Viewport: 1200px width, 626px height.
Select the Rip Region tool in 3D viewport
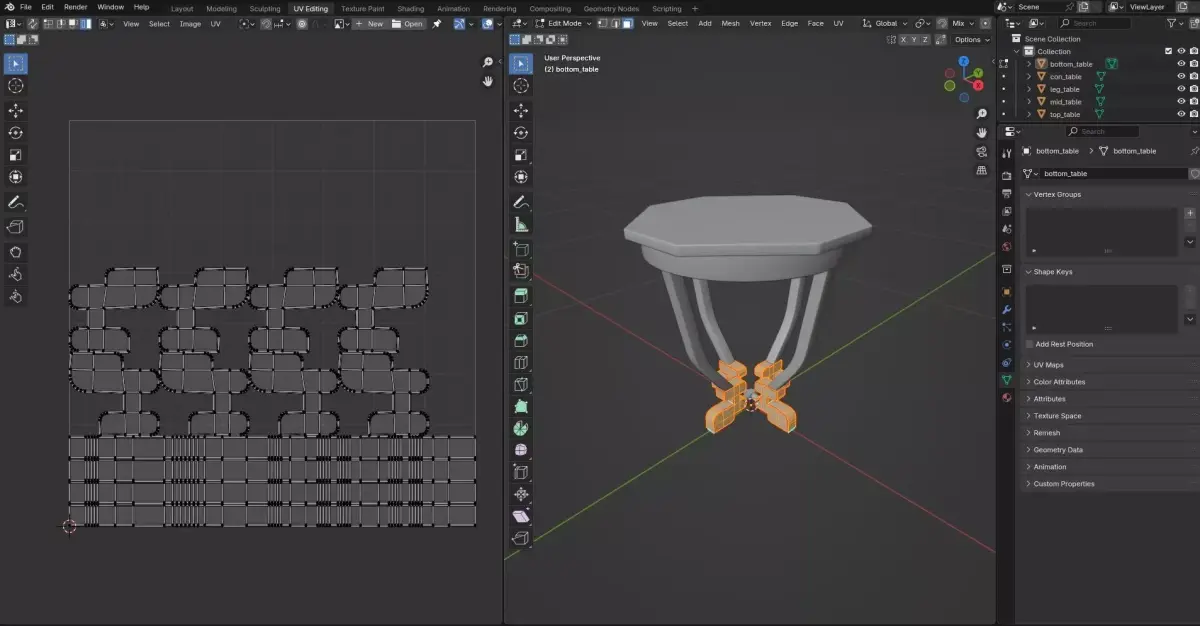(x=521, y=539)
